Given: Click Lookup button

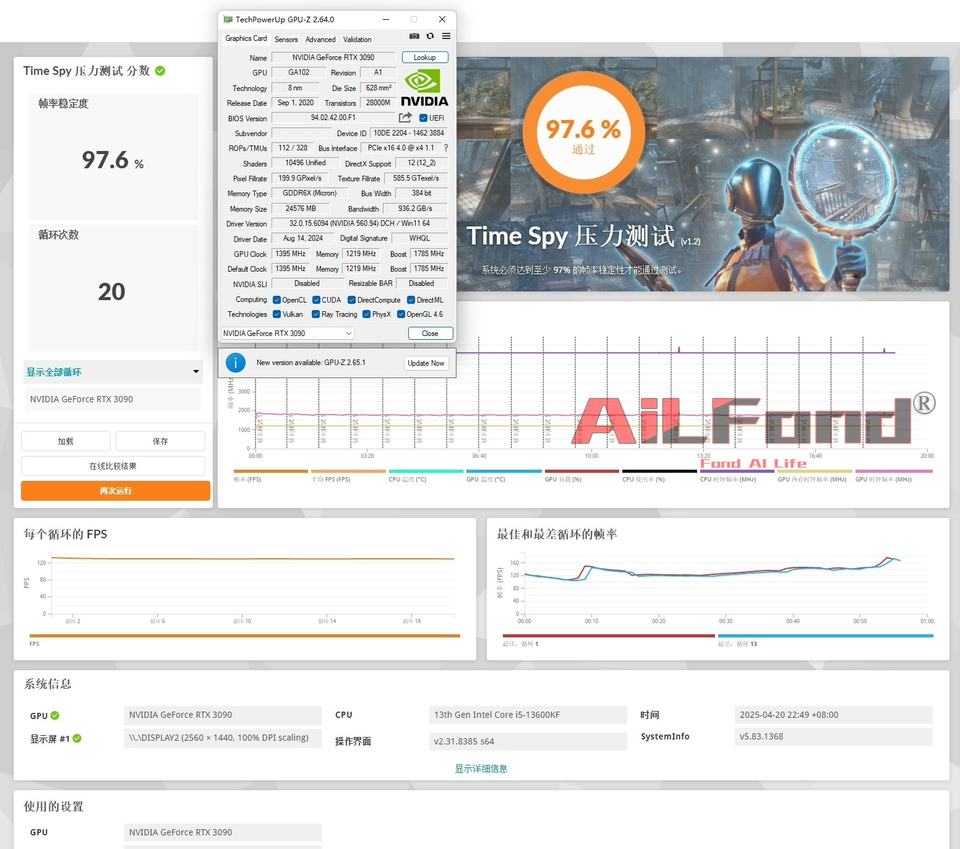Looking at the screenshot, I should tap(425, 57).
